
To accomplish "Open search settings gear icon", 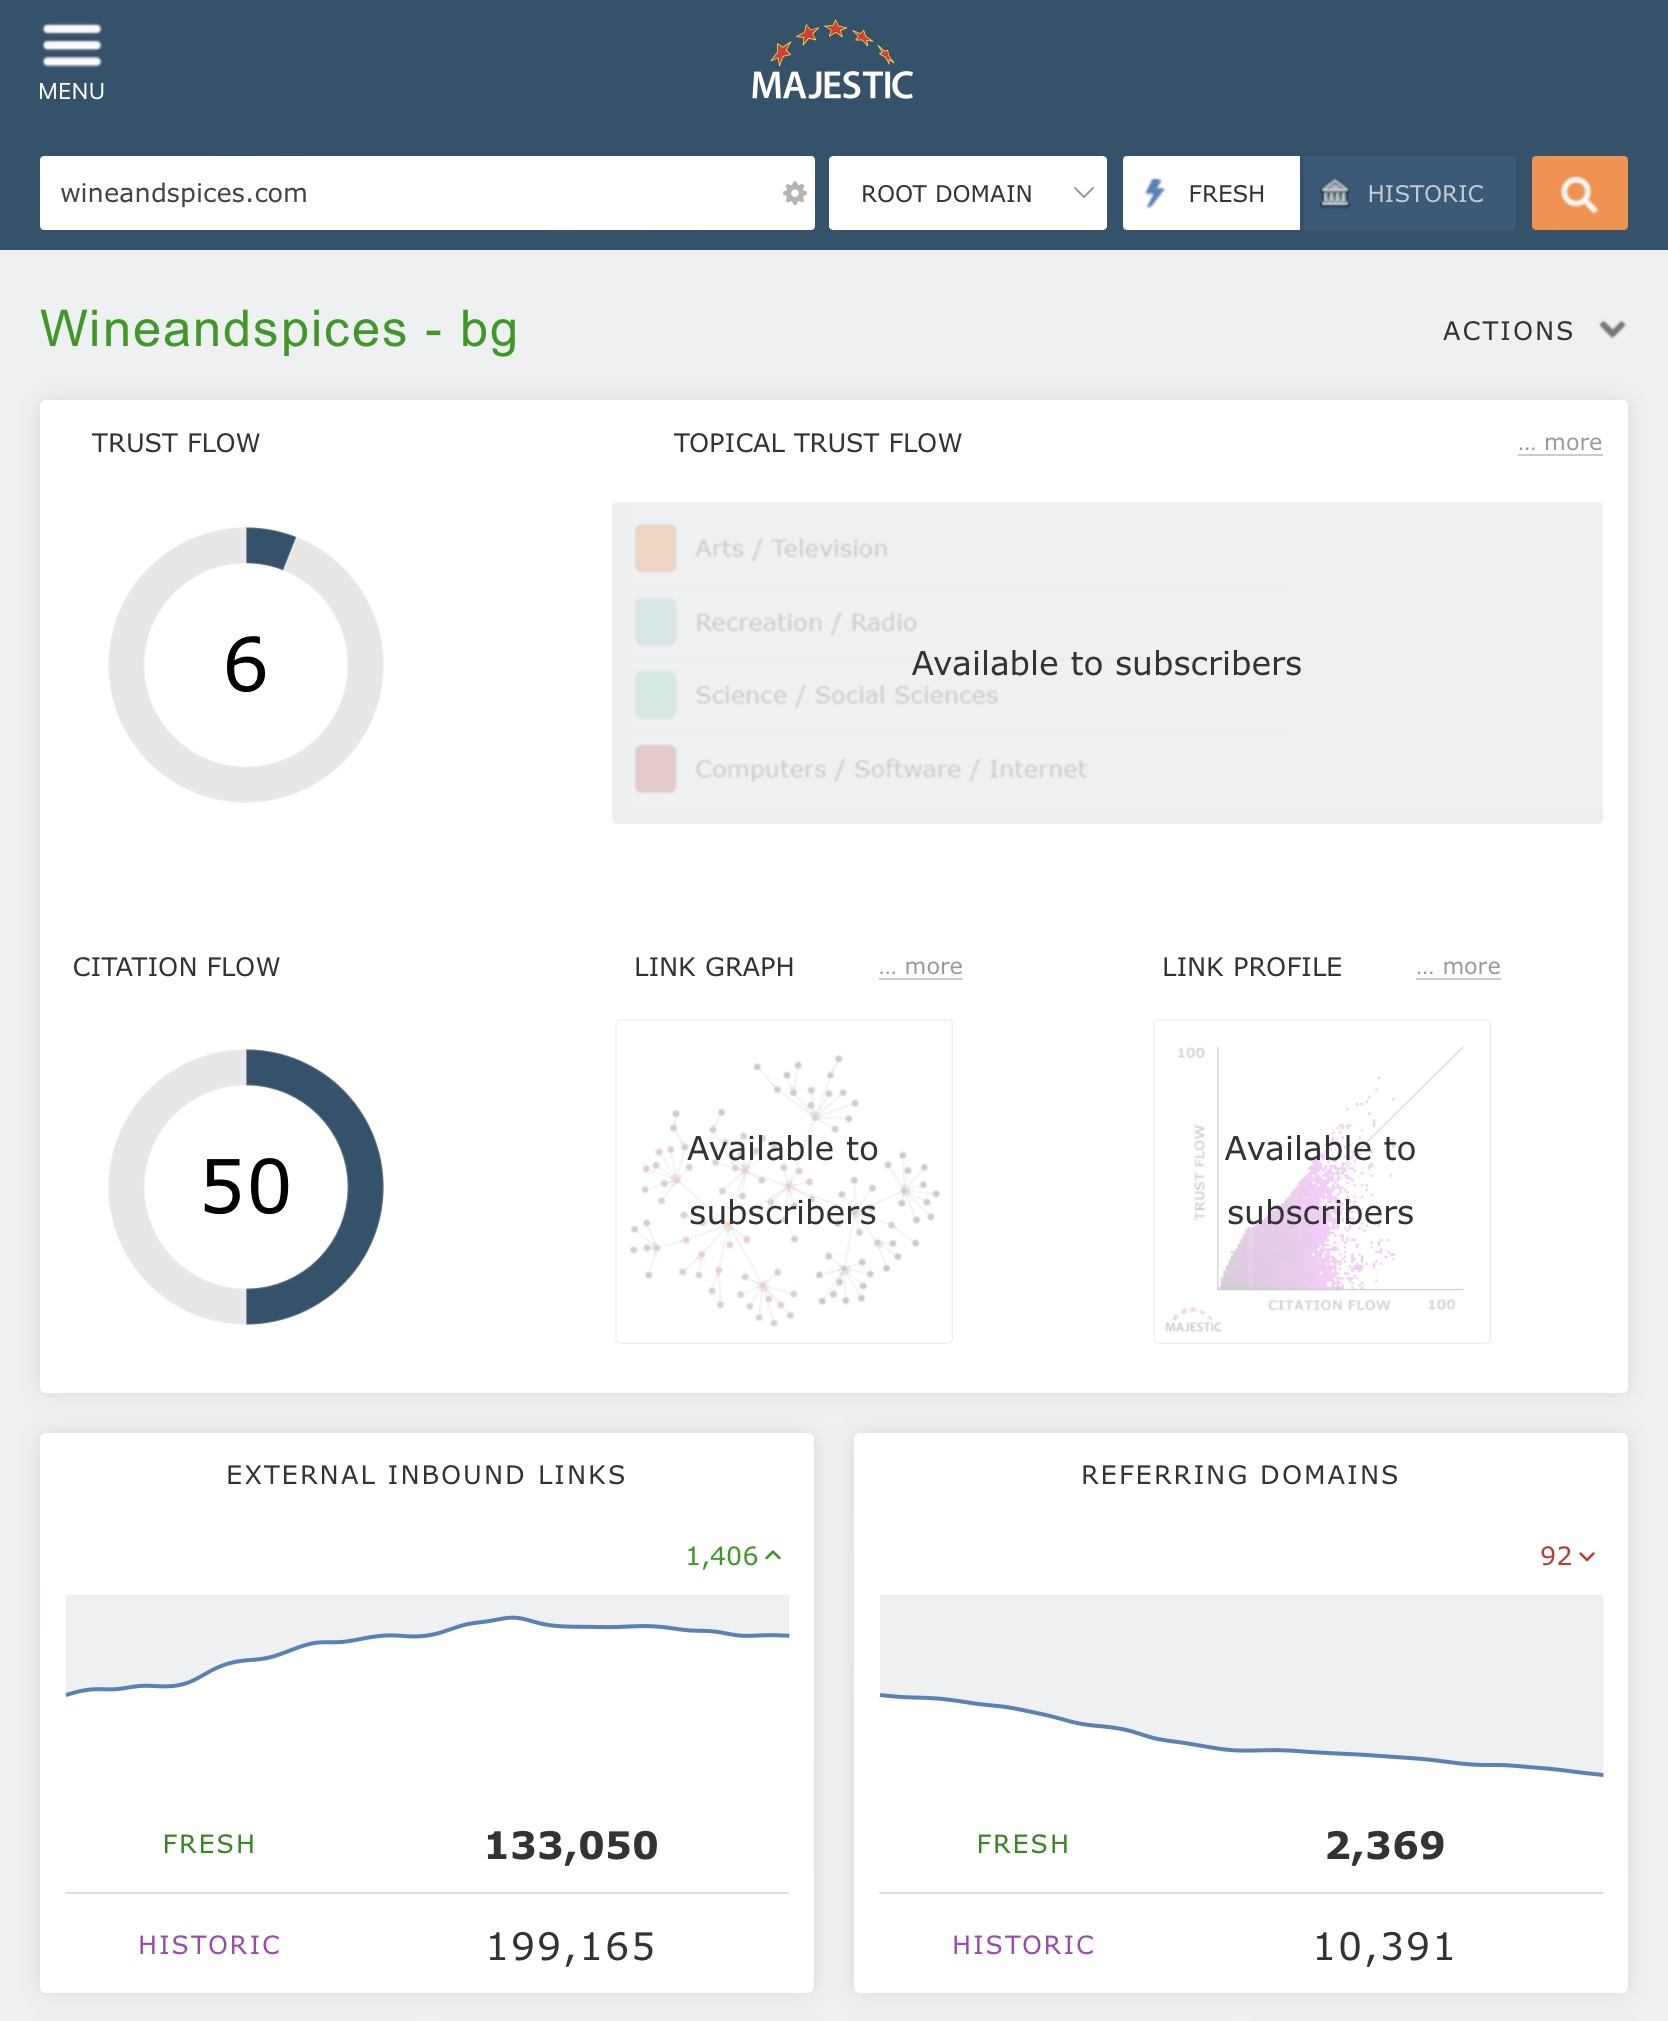I will click(x=794, y=193).
